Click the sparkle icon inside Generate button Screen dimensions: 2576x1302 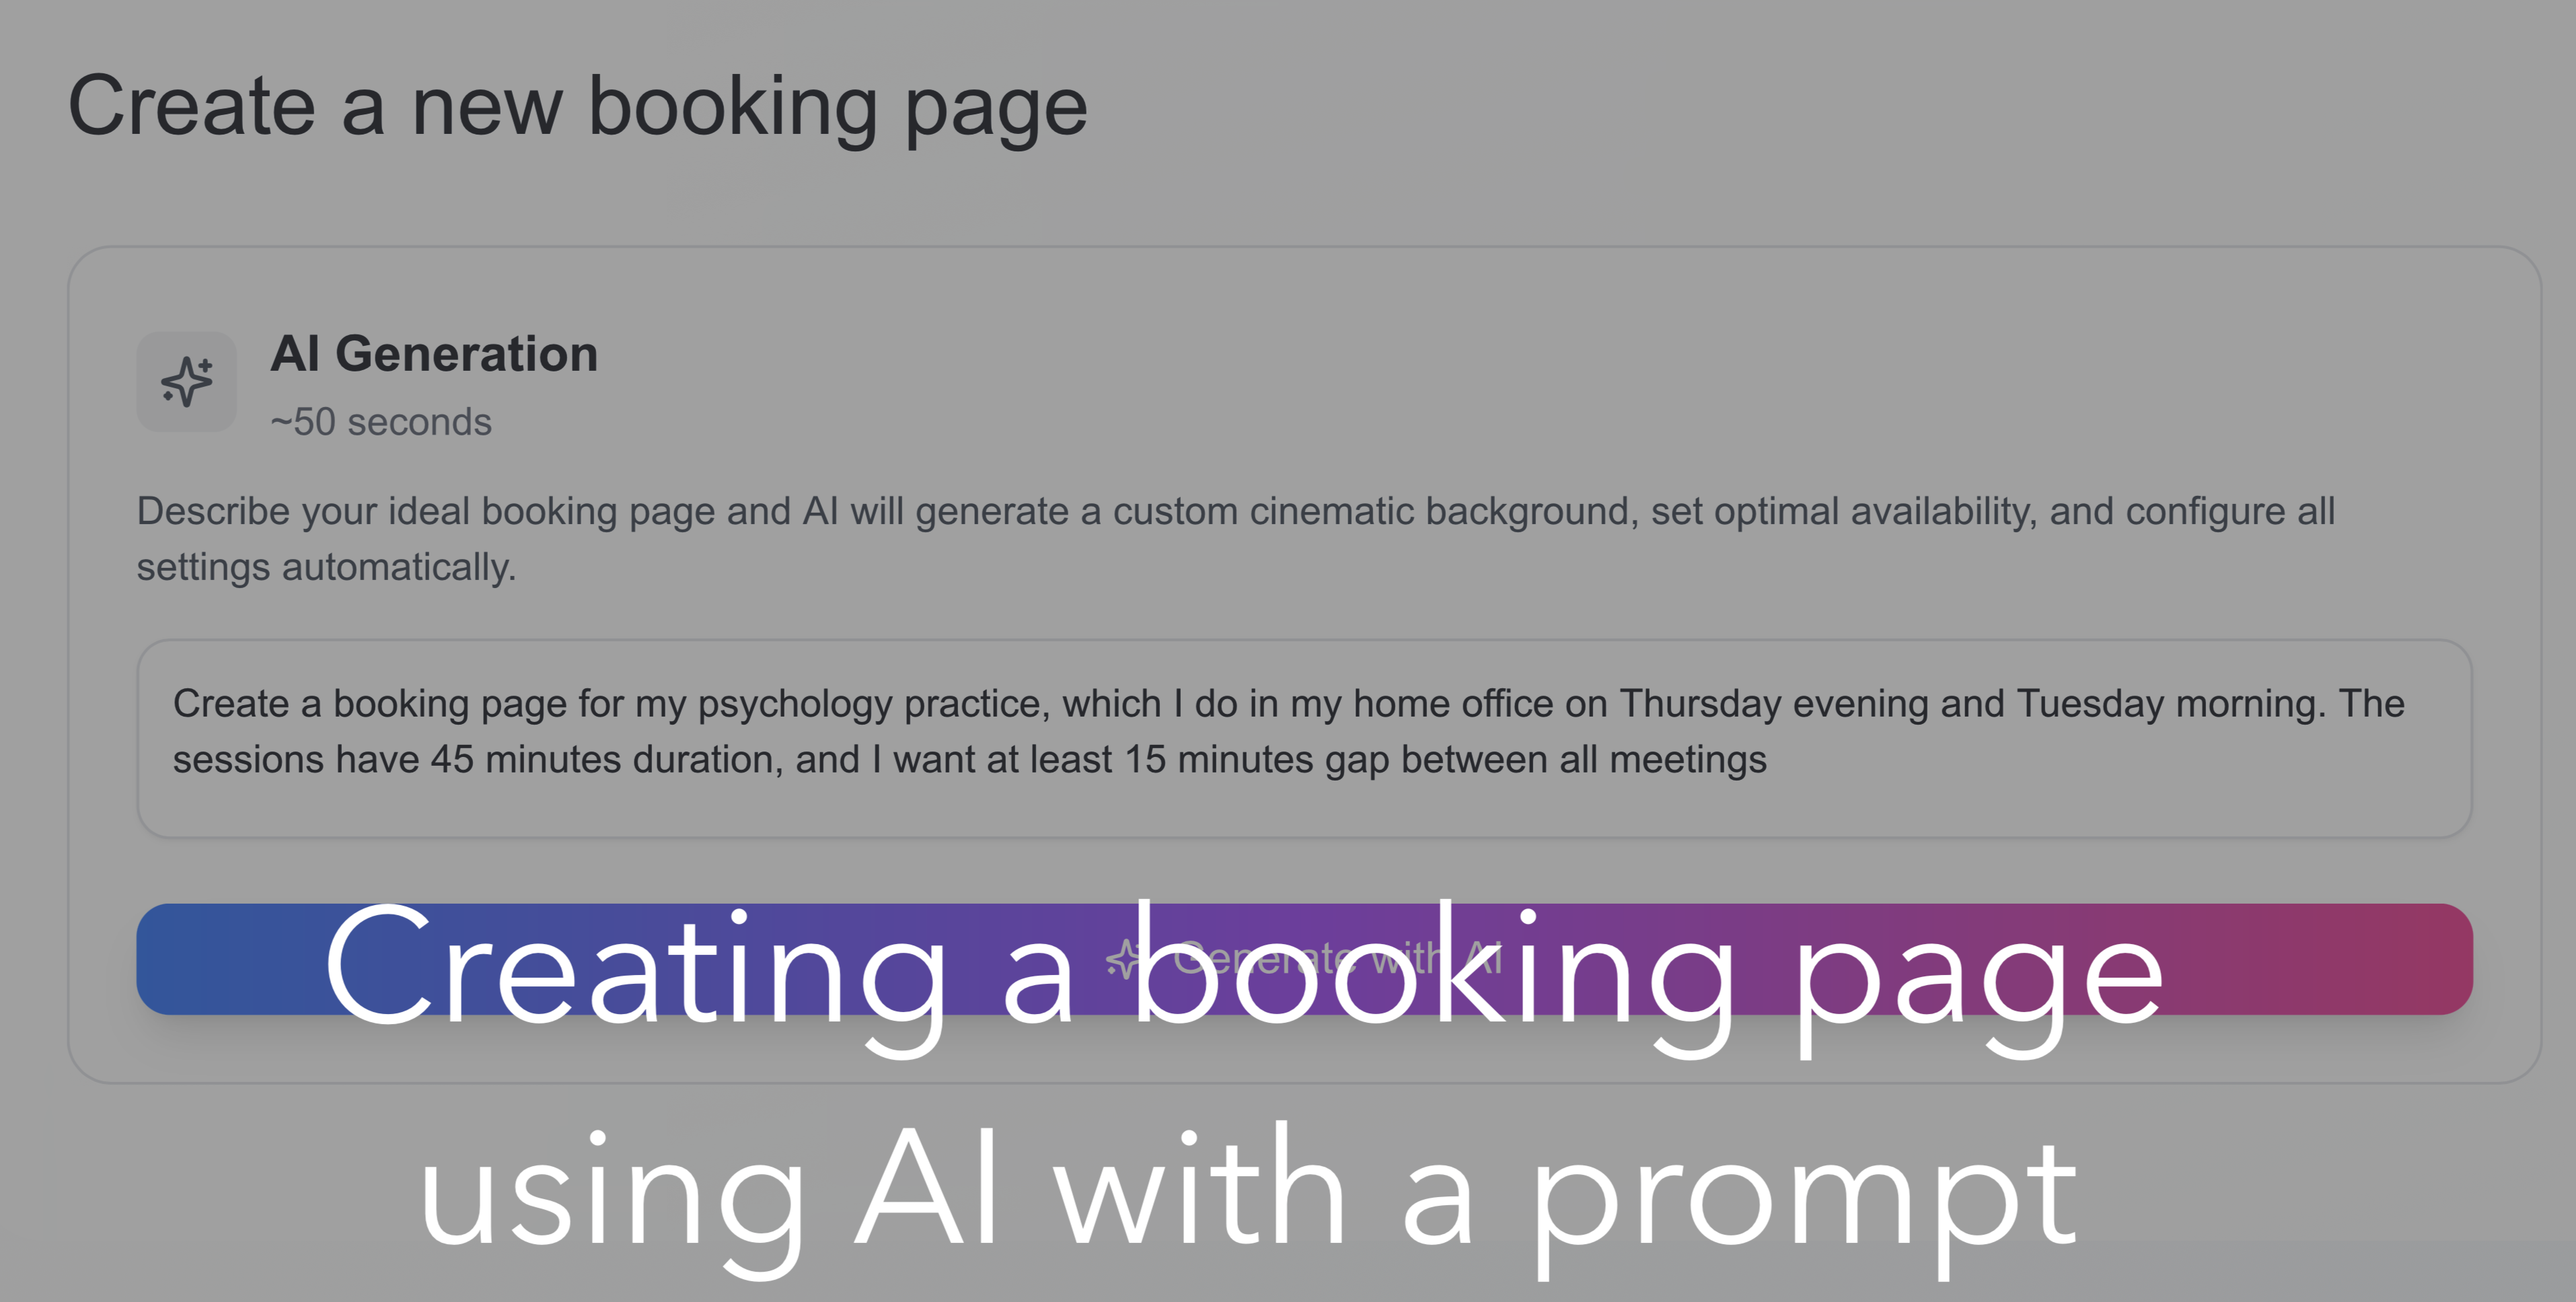pos(1125,959)
